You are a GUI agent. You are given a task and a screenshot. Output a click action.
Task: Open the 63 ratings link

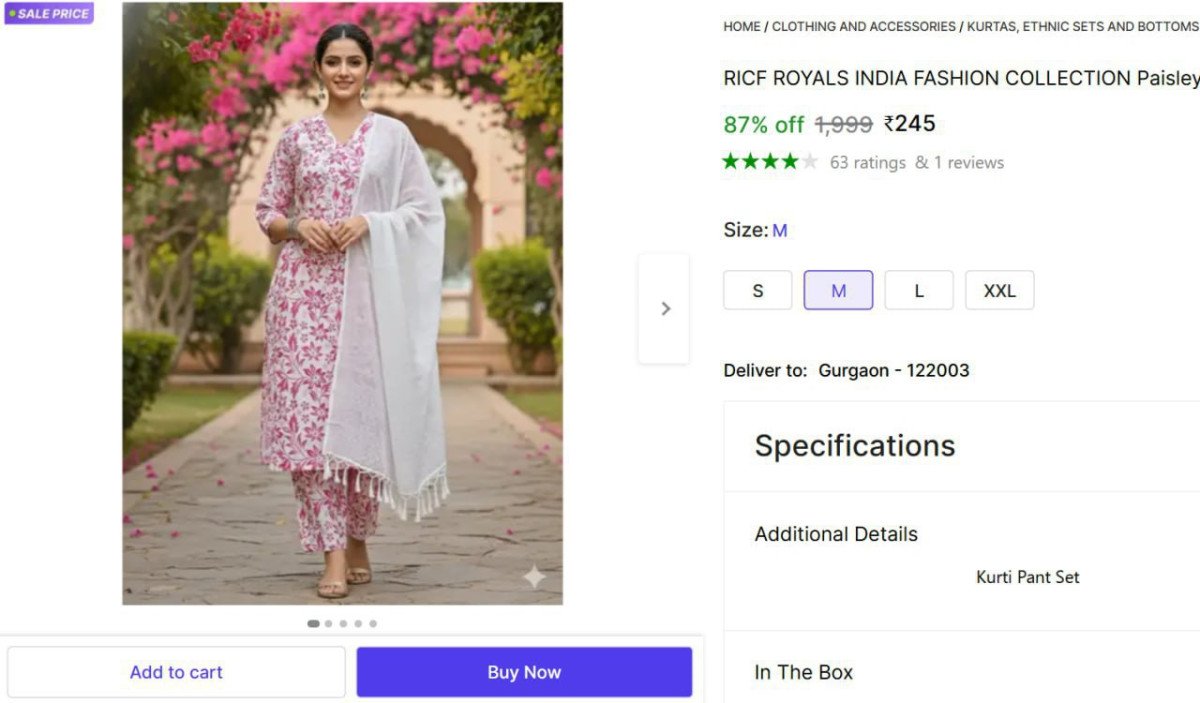tap(867, 163)
